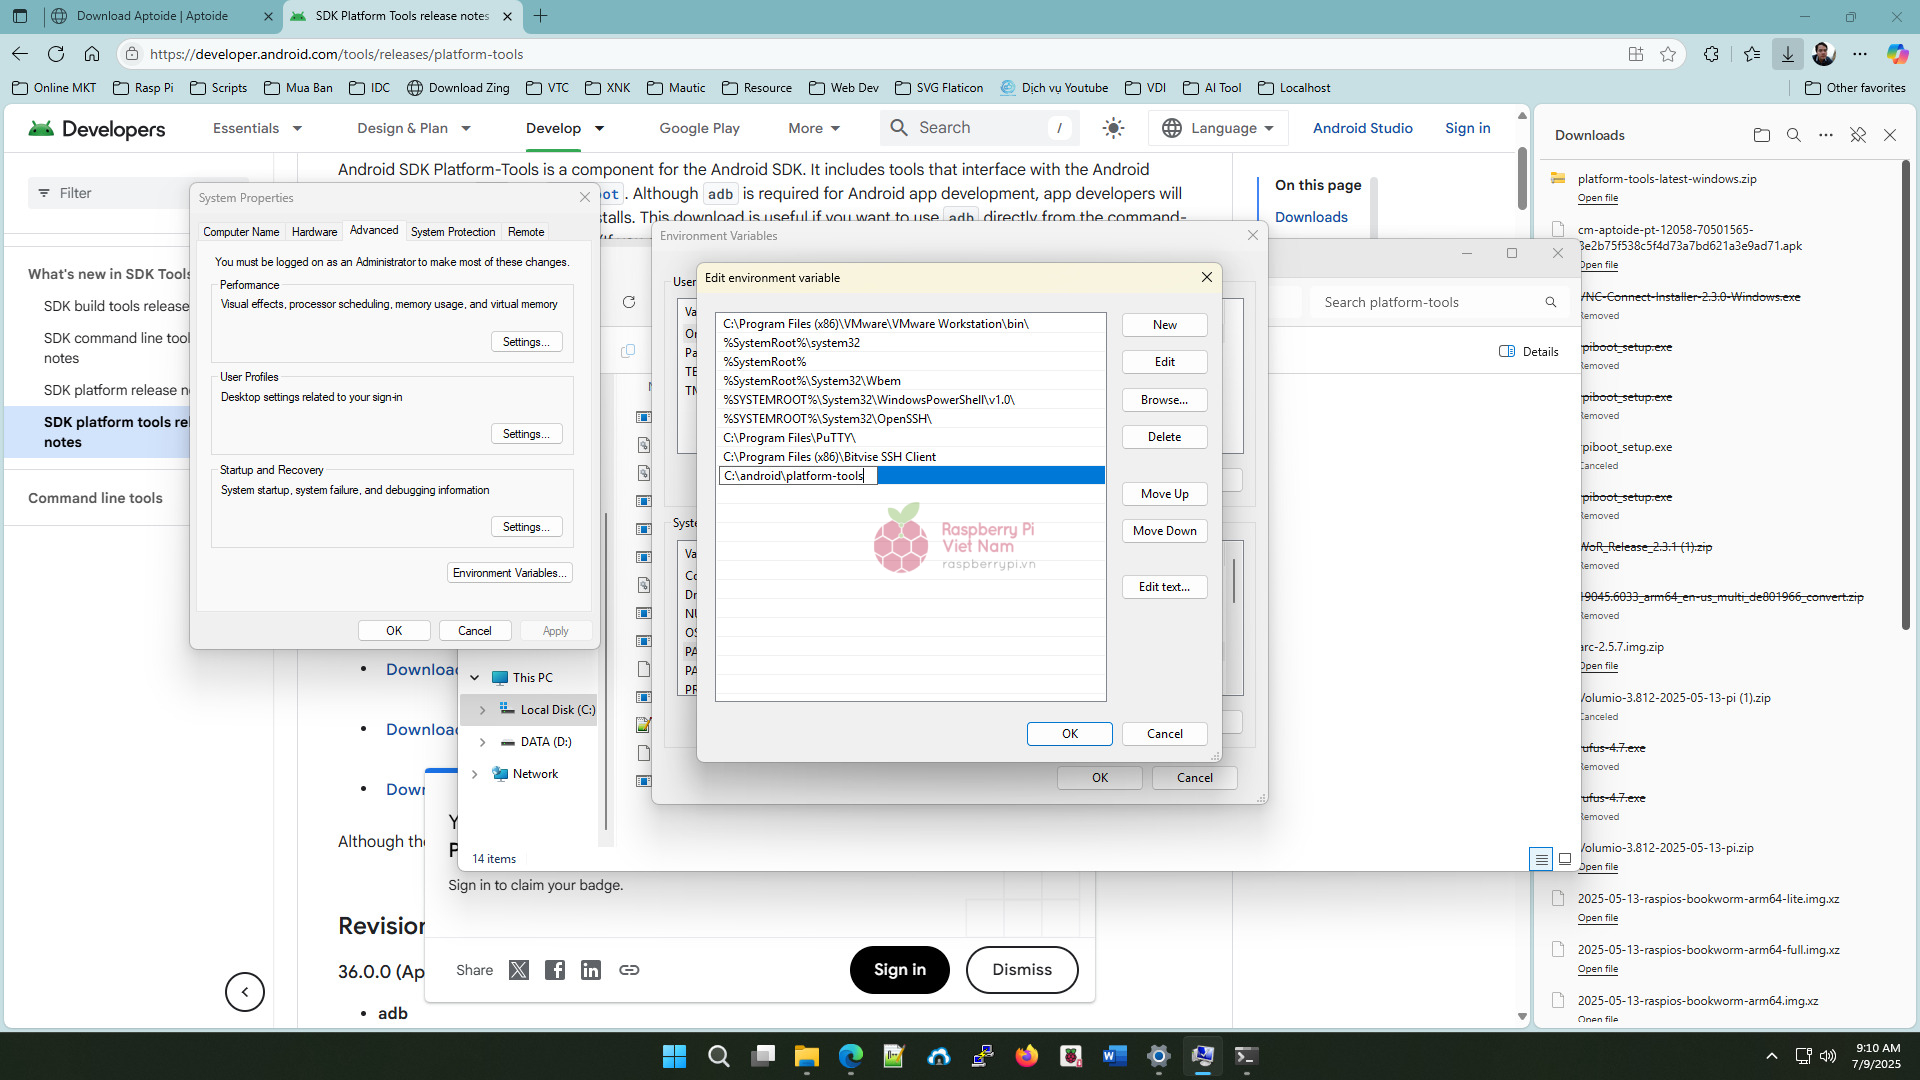The width and height of the screenshot is (1920, 1080).
Task: Open Command line tools sidebar item
Action: (95, 498)
